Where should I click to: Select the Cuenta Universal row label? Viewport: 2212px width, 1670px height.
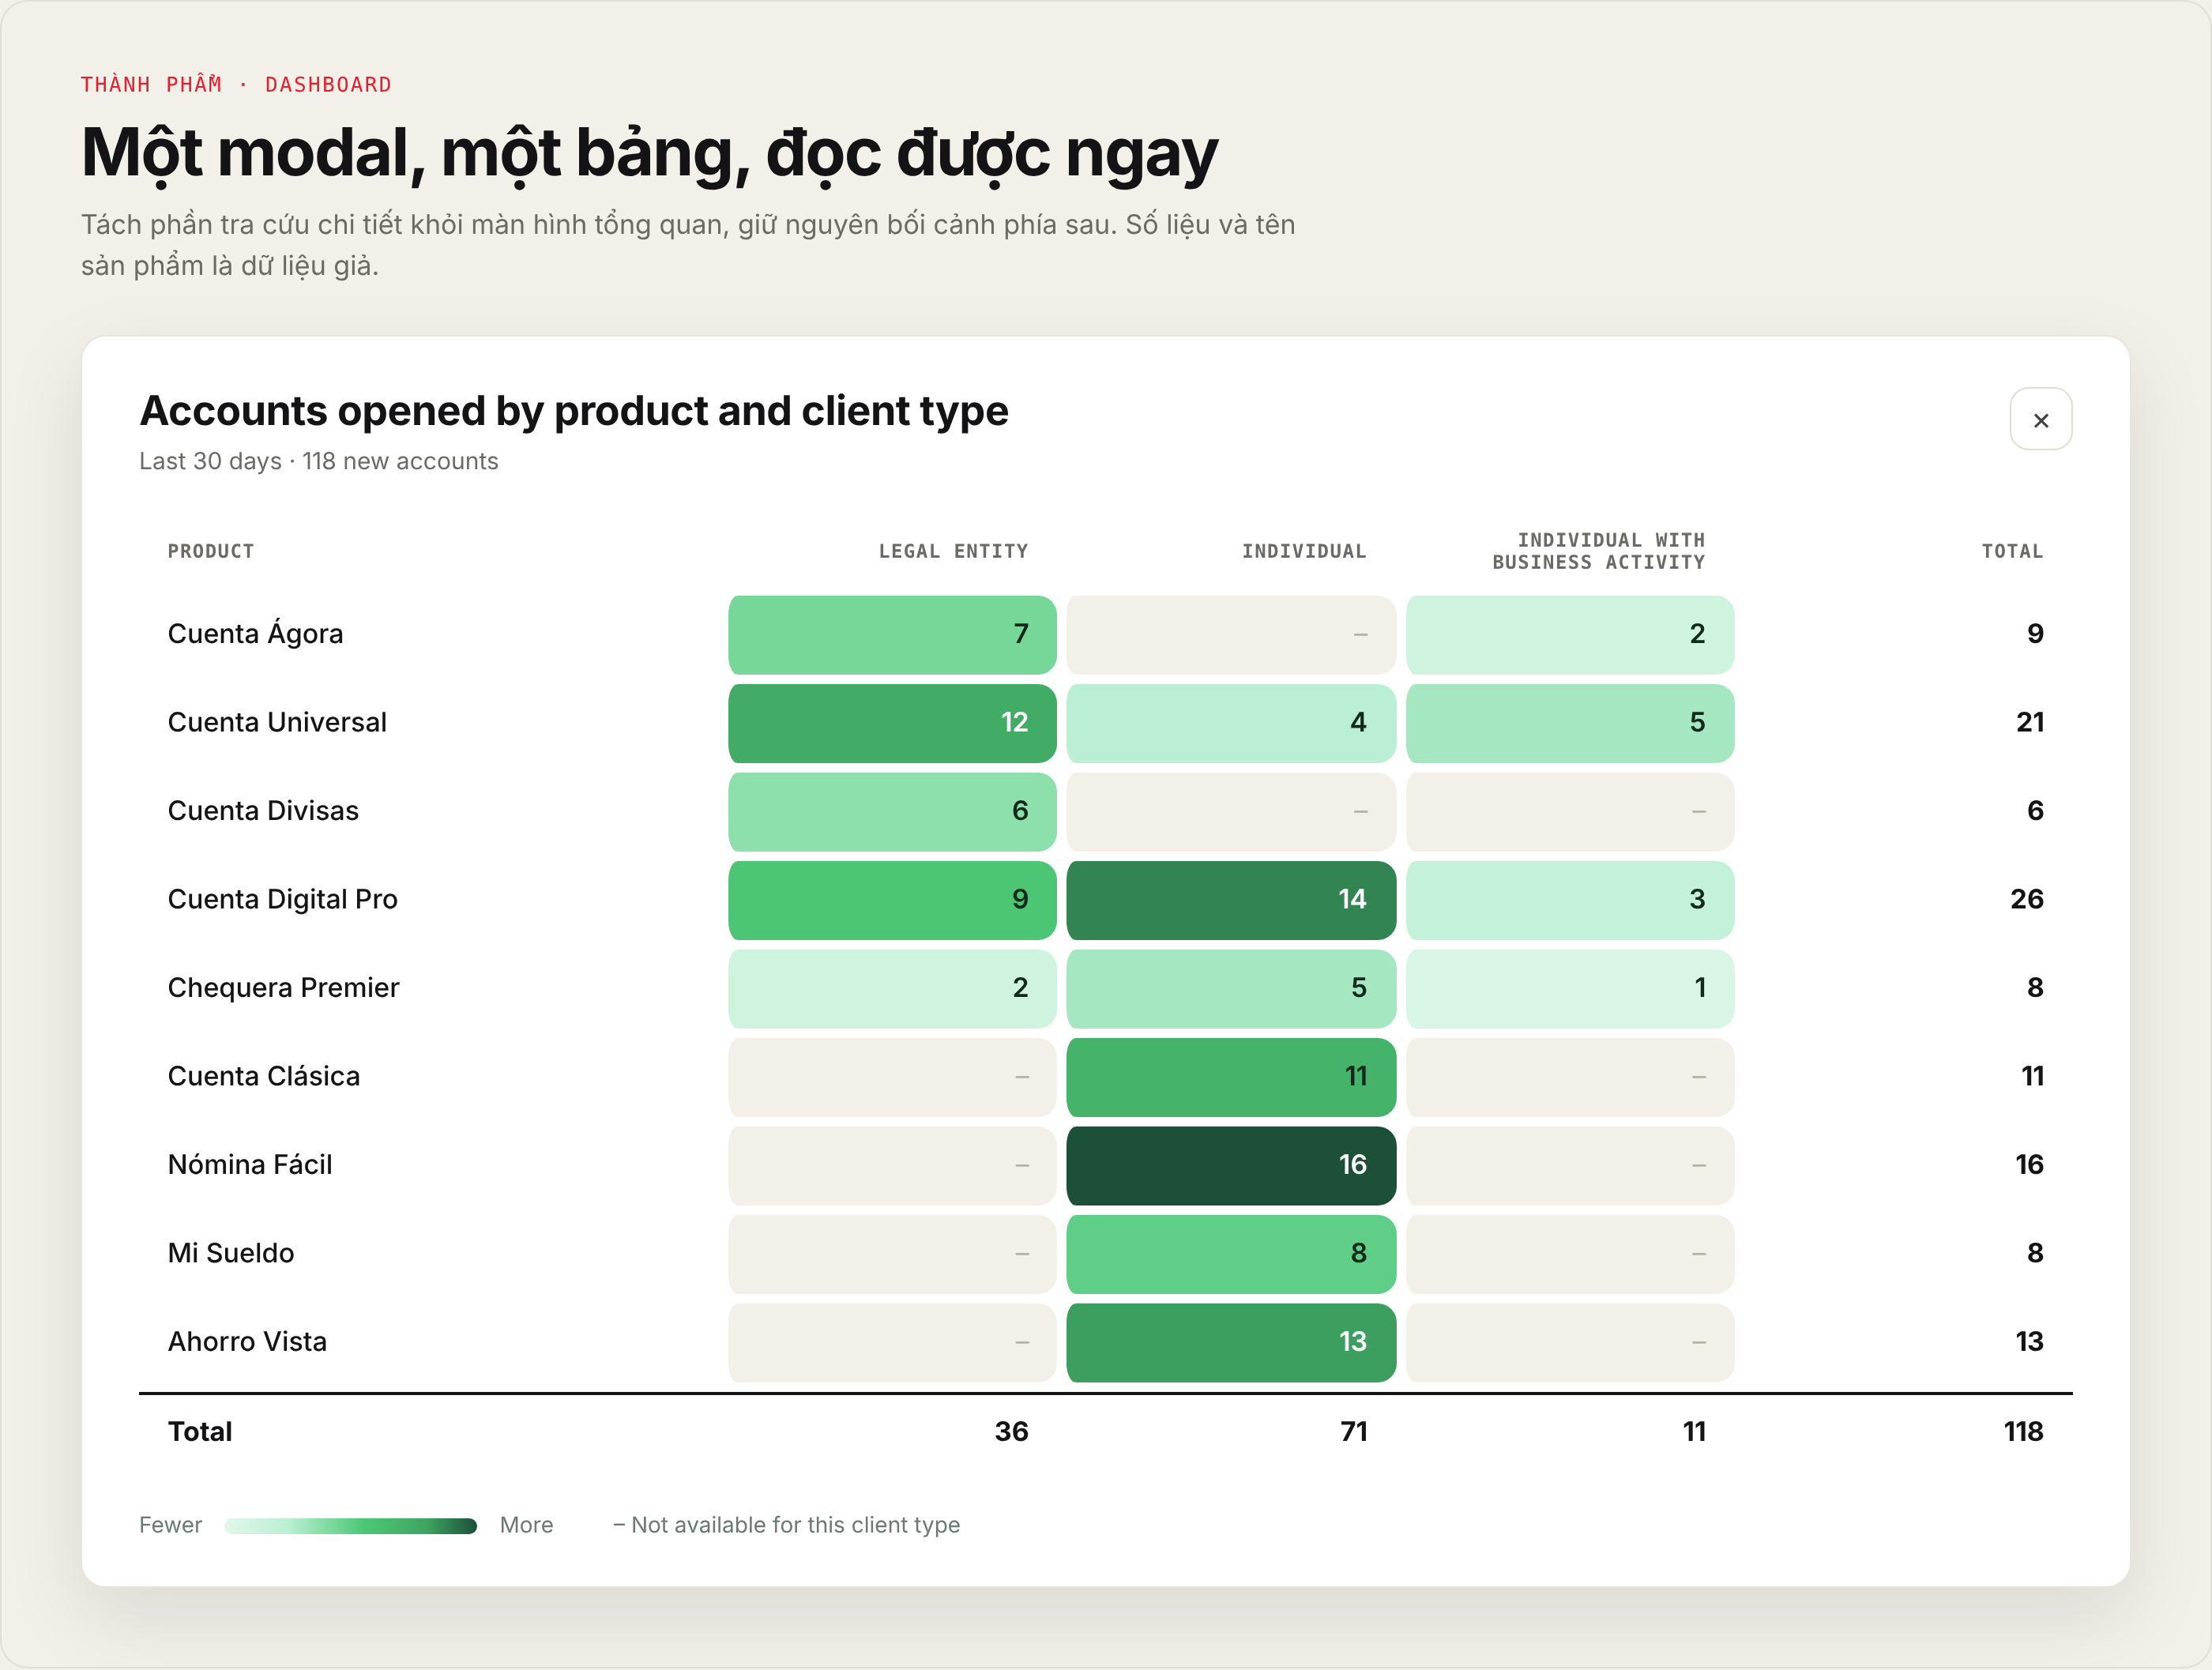277,722
